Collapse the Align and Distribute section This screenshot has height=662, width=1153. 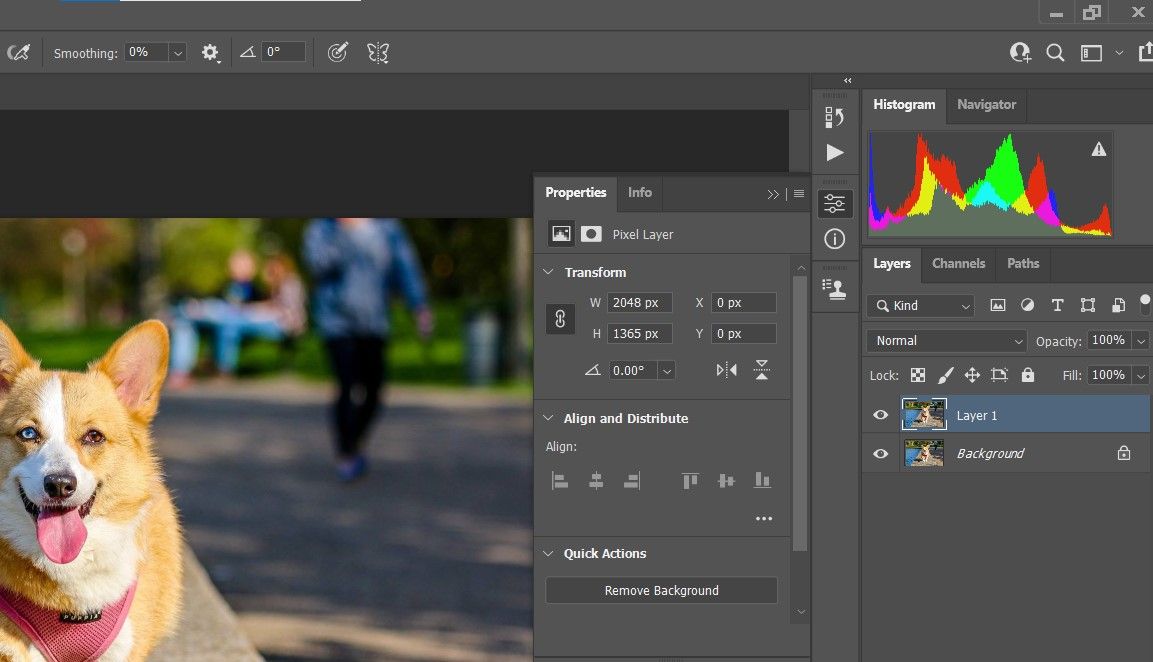click(548, 418)
